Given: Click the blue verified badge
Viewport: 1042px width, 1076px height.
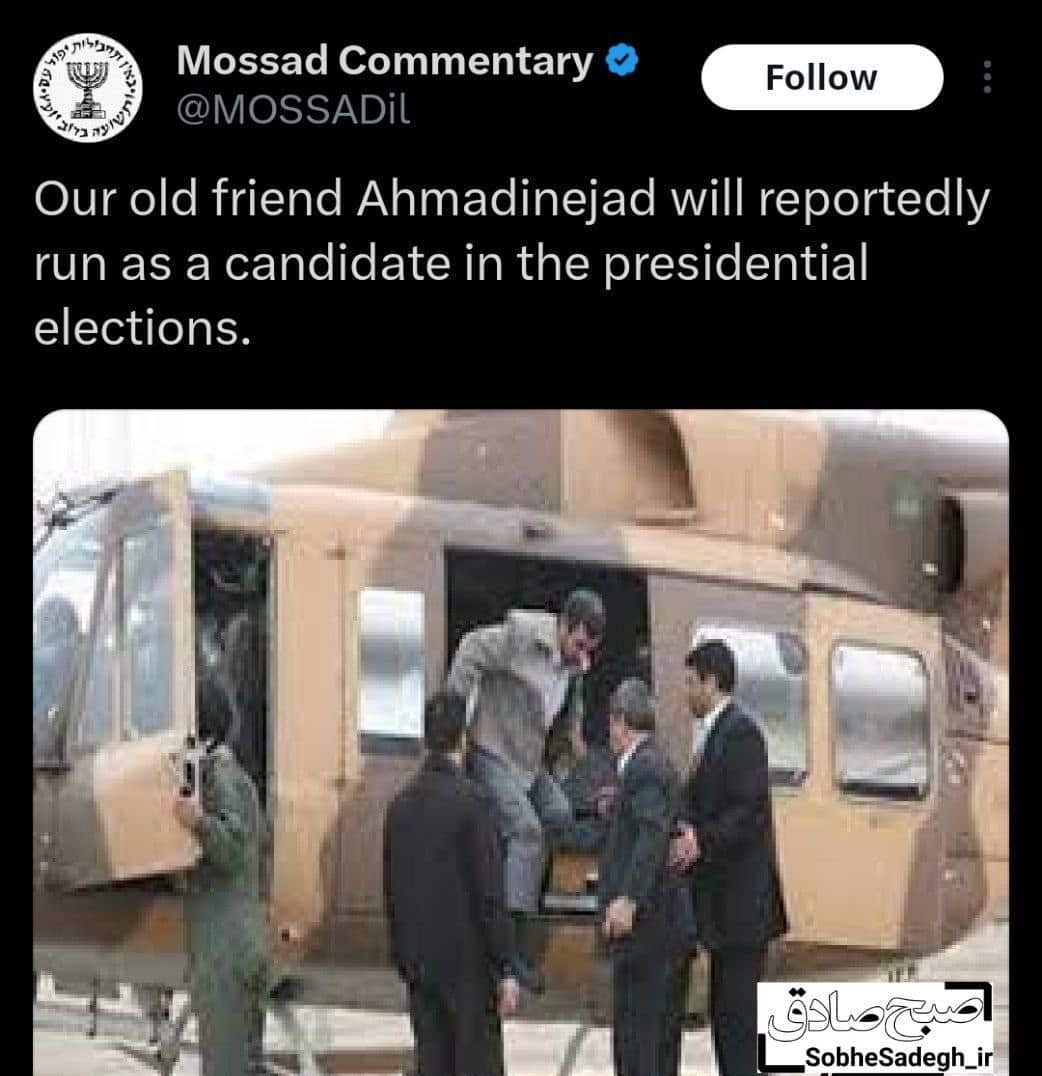Looking at the screenshot, I should click(622, 60).
